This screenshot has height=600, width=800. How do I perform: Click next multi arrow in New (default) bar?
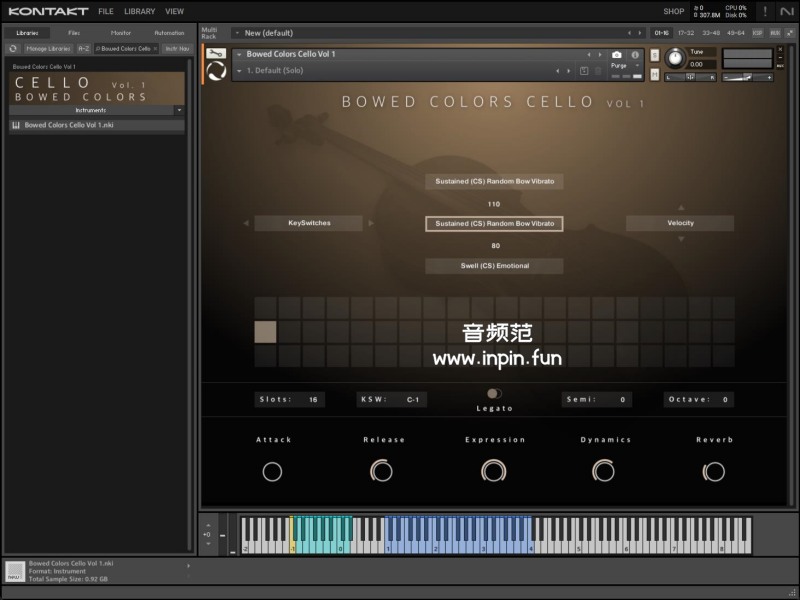[x=640, y=33]
